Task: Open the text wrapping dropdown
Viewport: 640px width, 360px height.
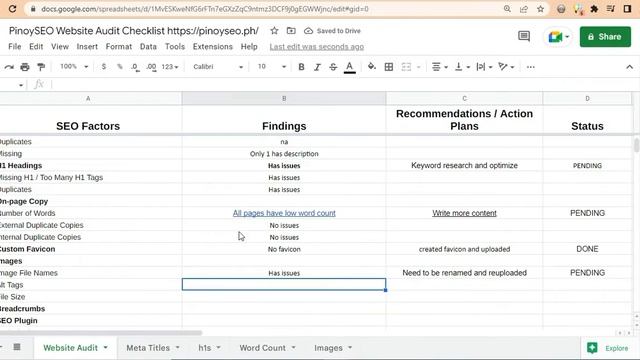Action: (484, 67)
